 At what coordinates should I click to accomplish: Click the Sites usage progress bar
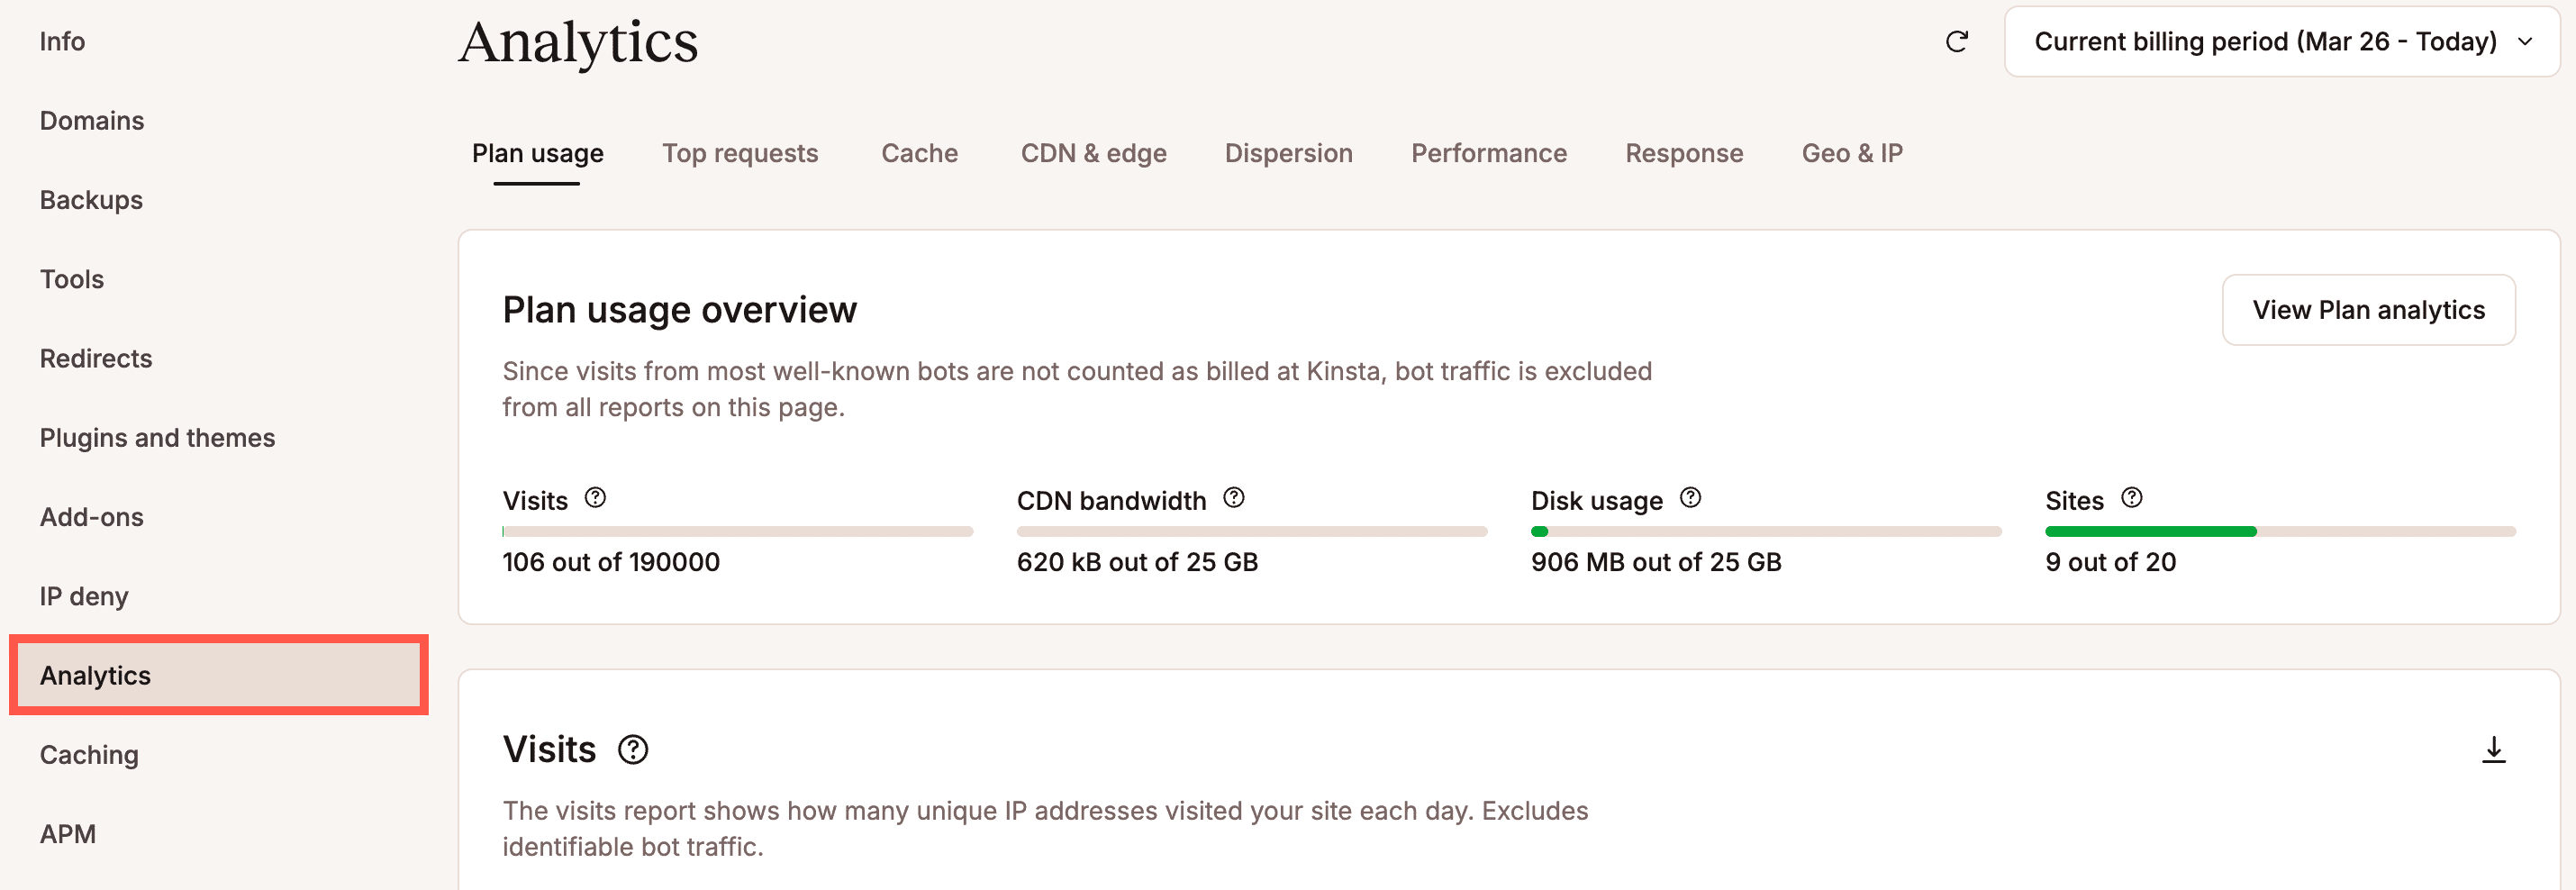click(2280, 532)
